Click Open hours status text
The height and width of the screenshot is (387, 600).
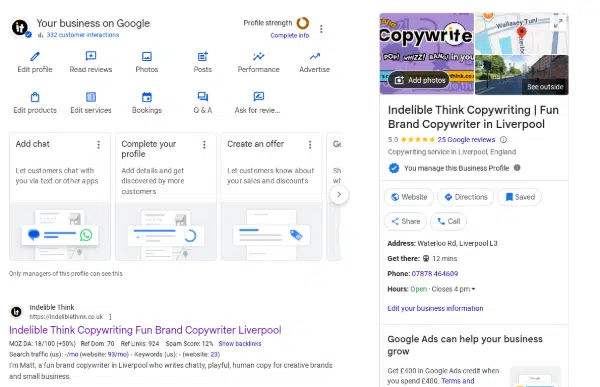click(419, 289)
